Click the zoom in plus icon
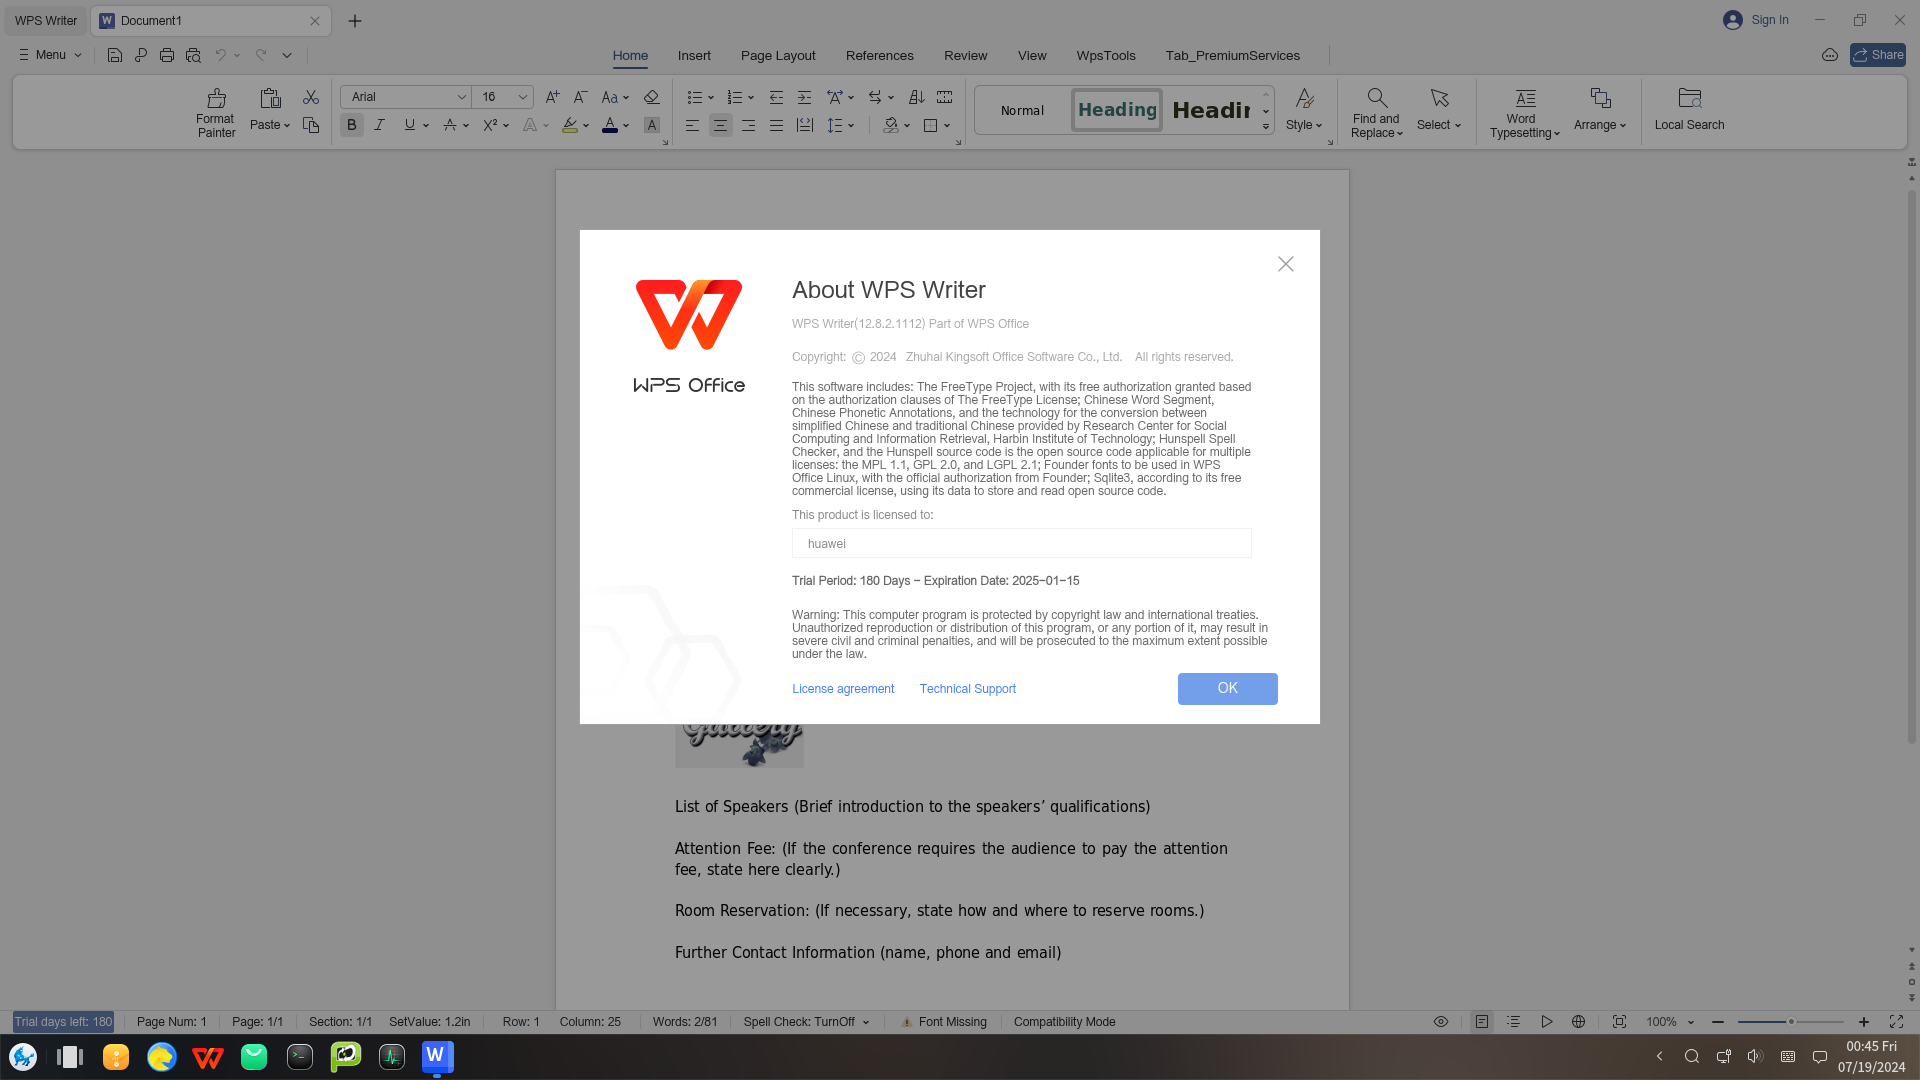 point(1864,1022)
